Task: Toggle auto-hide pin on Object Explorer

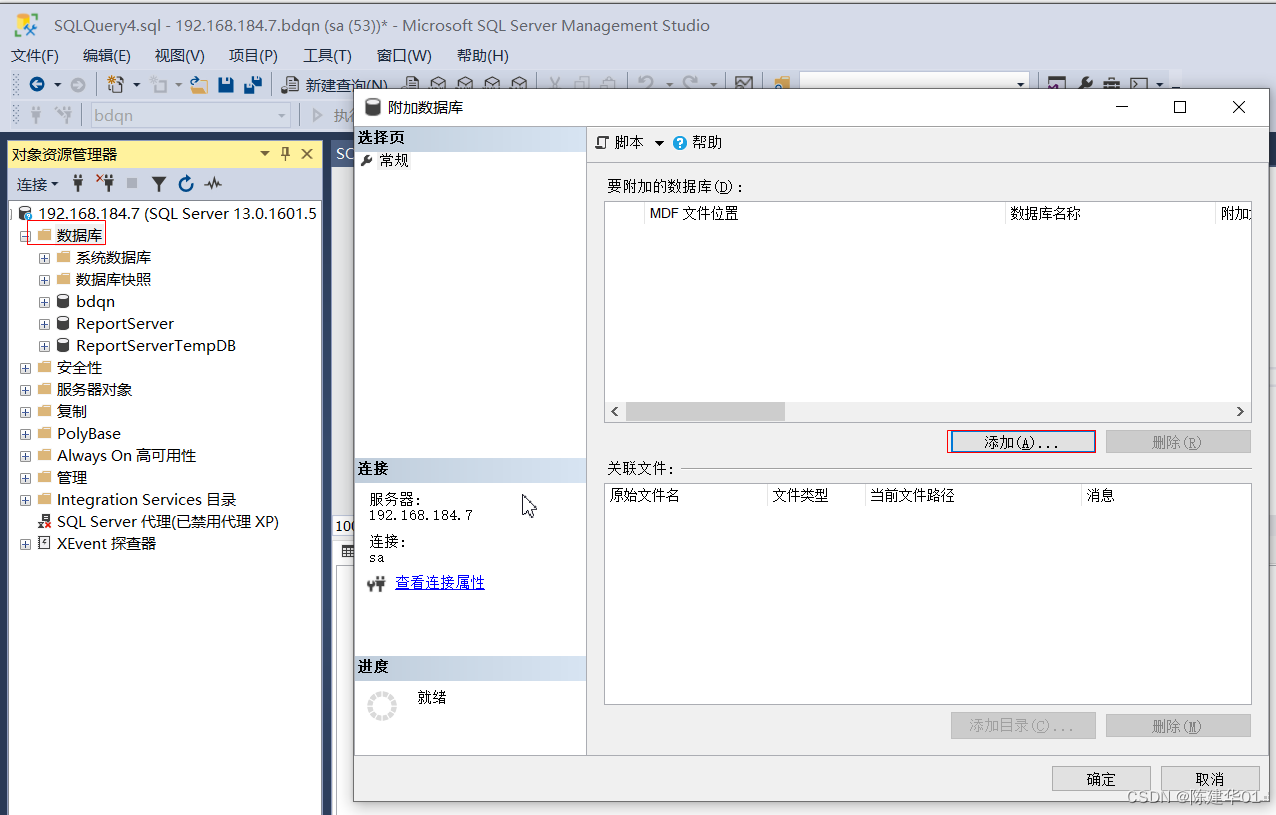Action: tap(286, 154)
